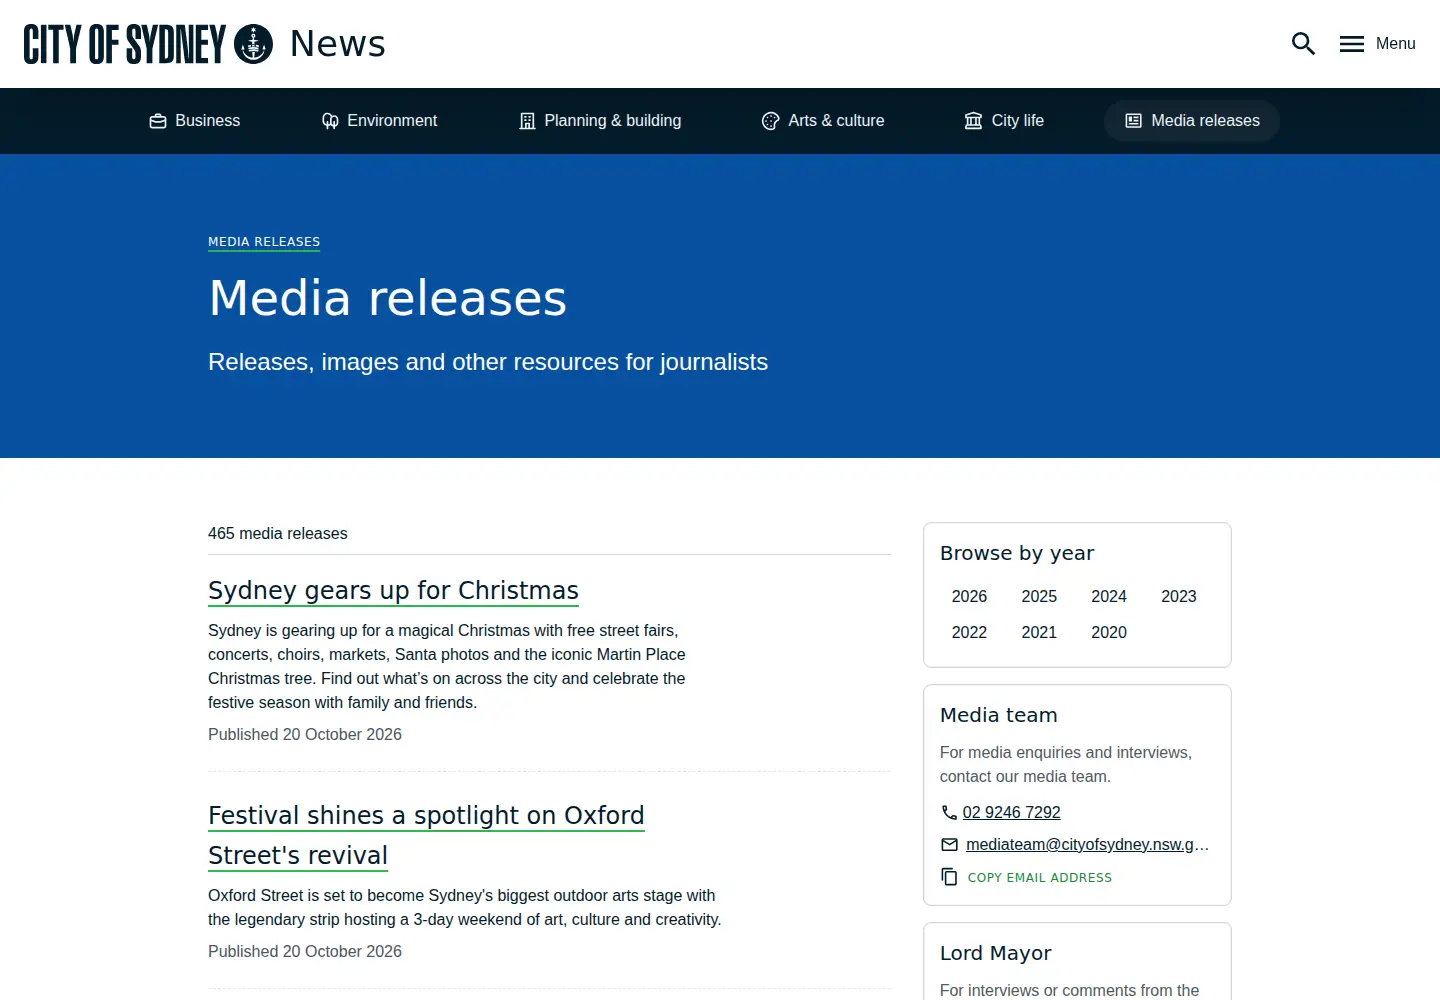Open the Business navigation tab
This screenshot has width=1440, height=1000.
195,121
